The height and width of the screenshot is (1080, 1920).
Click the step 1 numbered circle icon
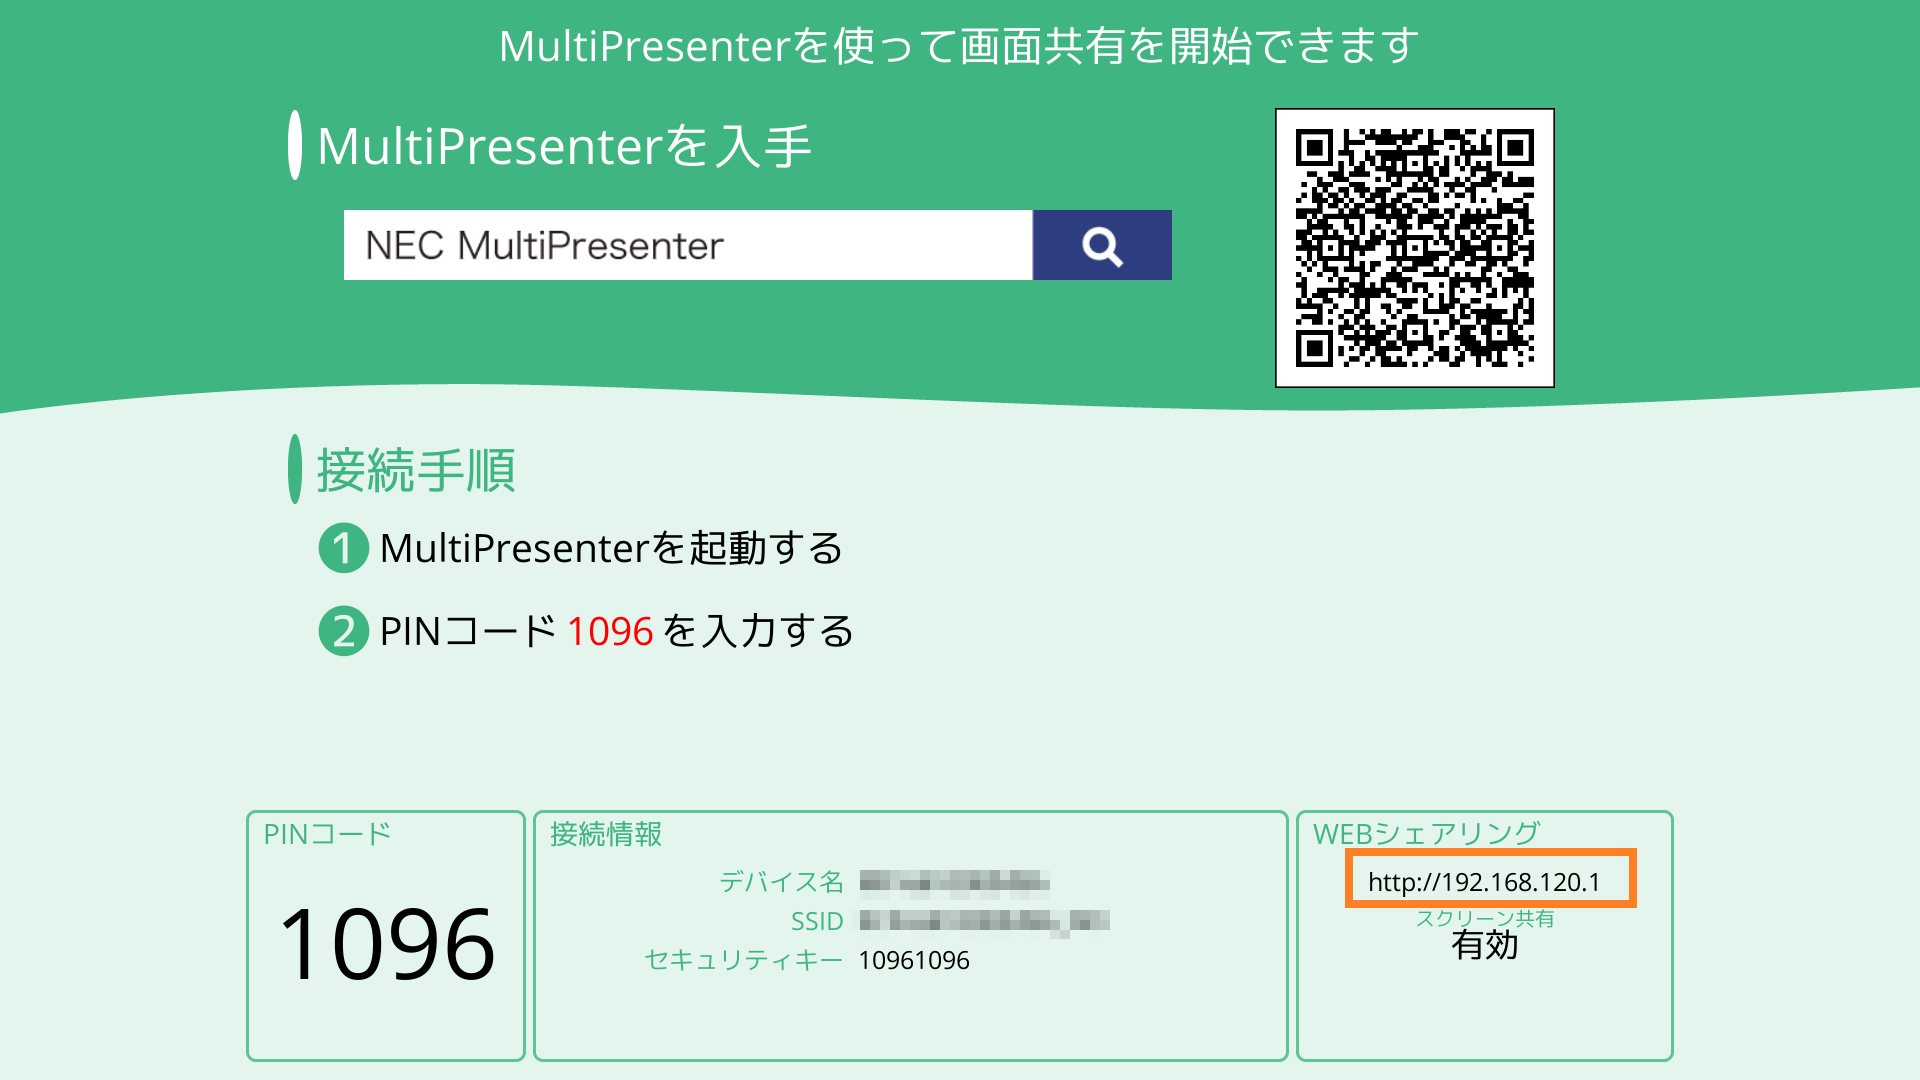pyautogui.click(x=342, y=548)
